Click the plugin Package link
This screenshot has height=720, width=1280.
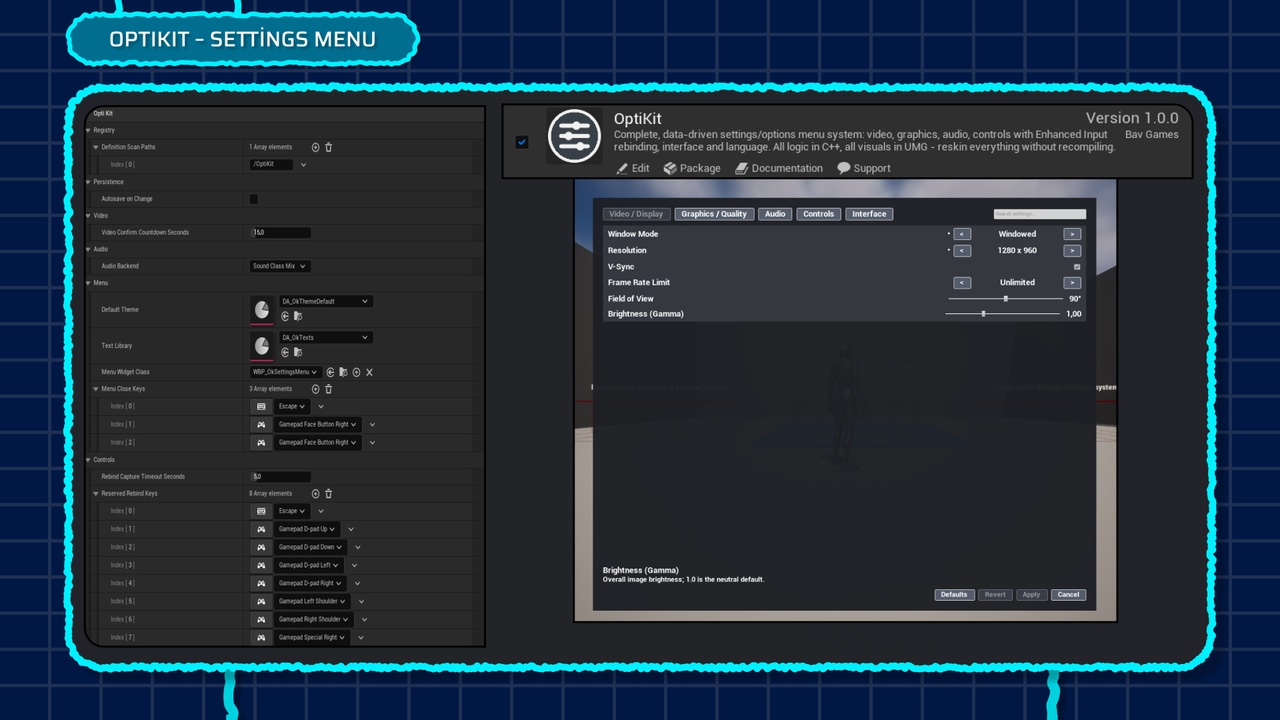point(692,168)
